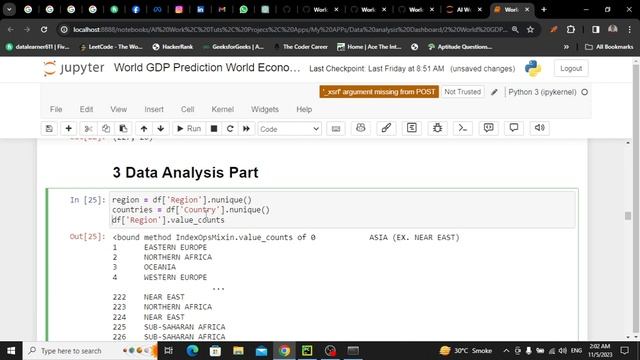Open the Kernel menu

coord(222,109)
